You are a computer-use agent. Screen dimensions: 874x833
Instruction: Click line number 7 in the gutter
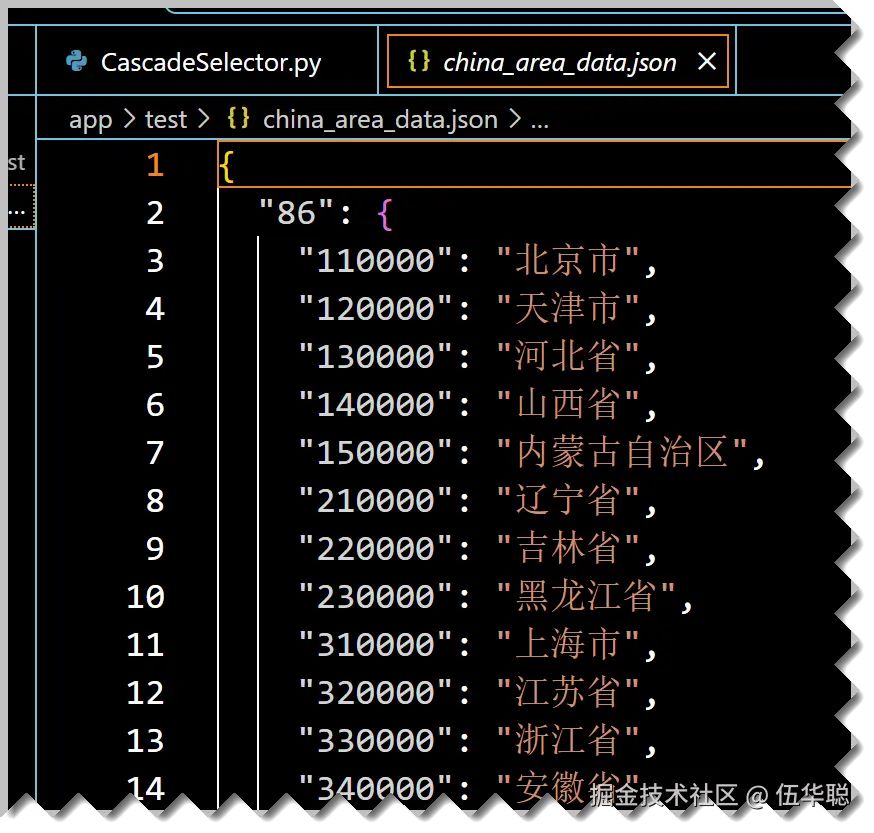click(x=156, y=453)
